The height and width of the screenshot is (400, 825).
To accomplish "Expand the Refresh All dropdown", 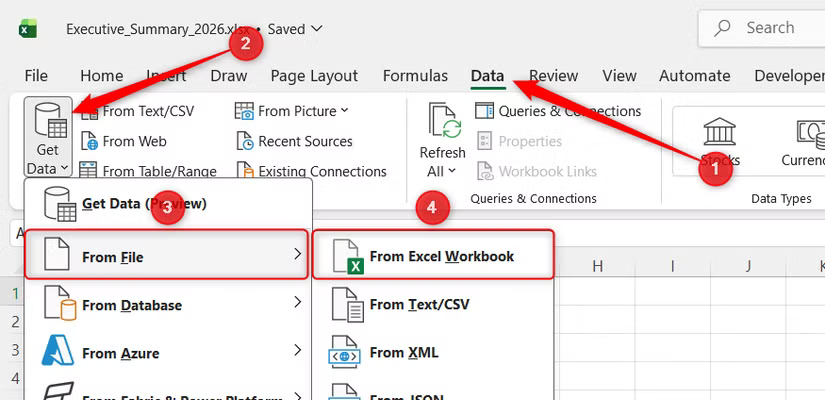I will (442, 160).
